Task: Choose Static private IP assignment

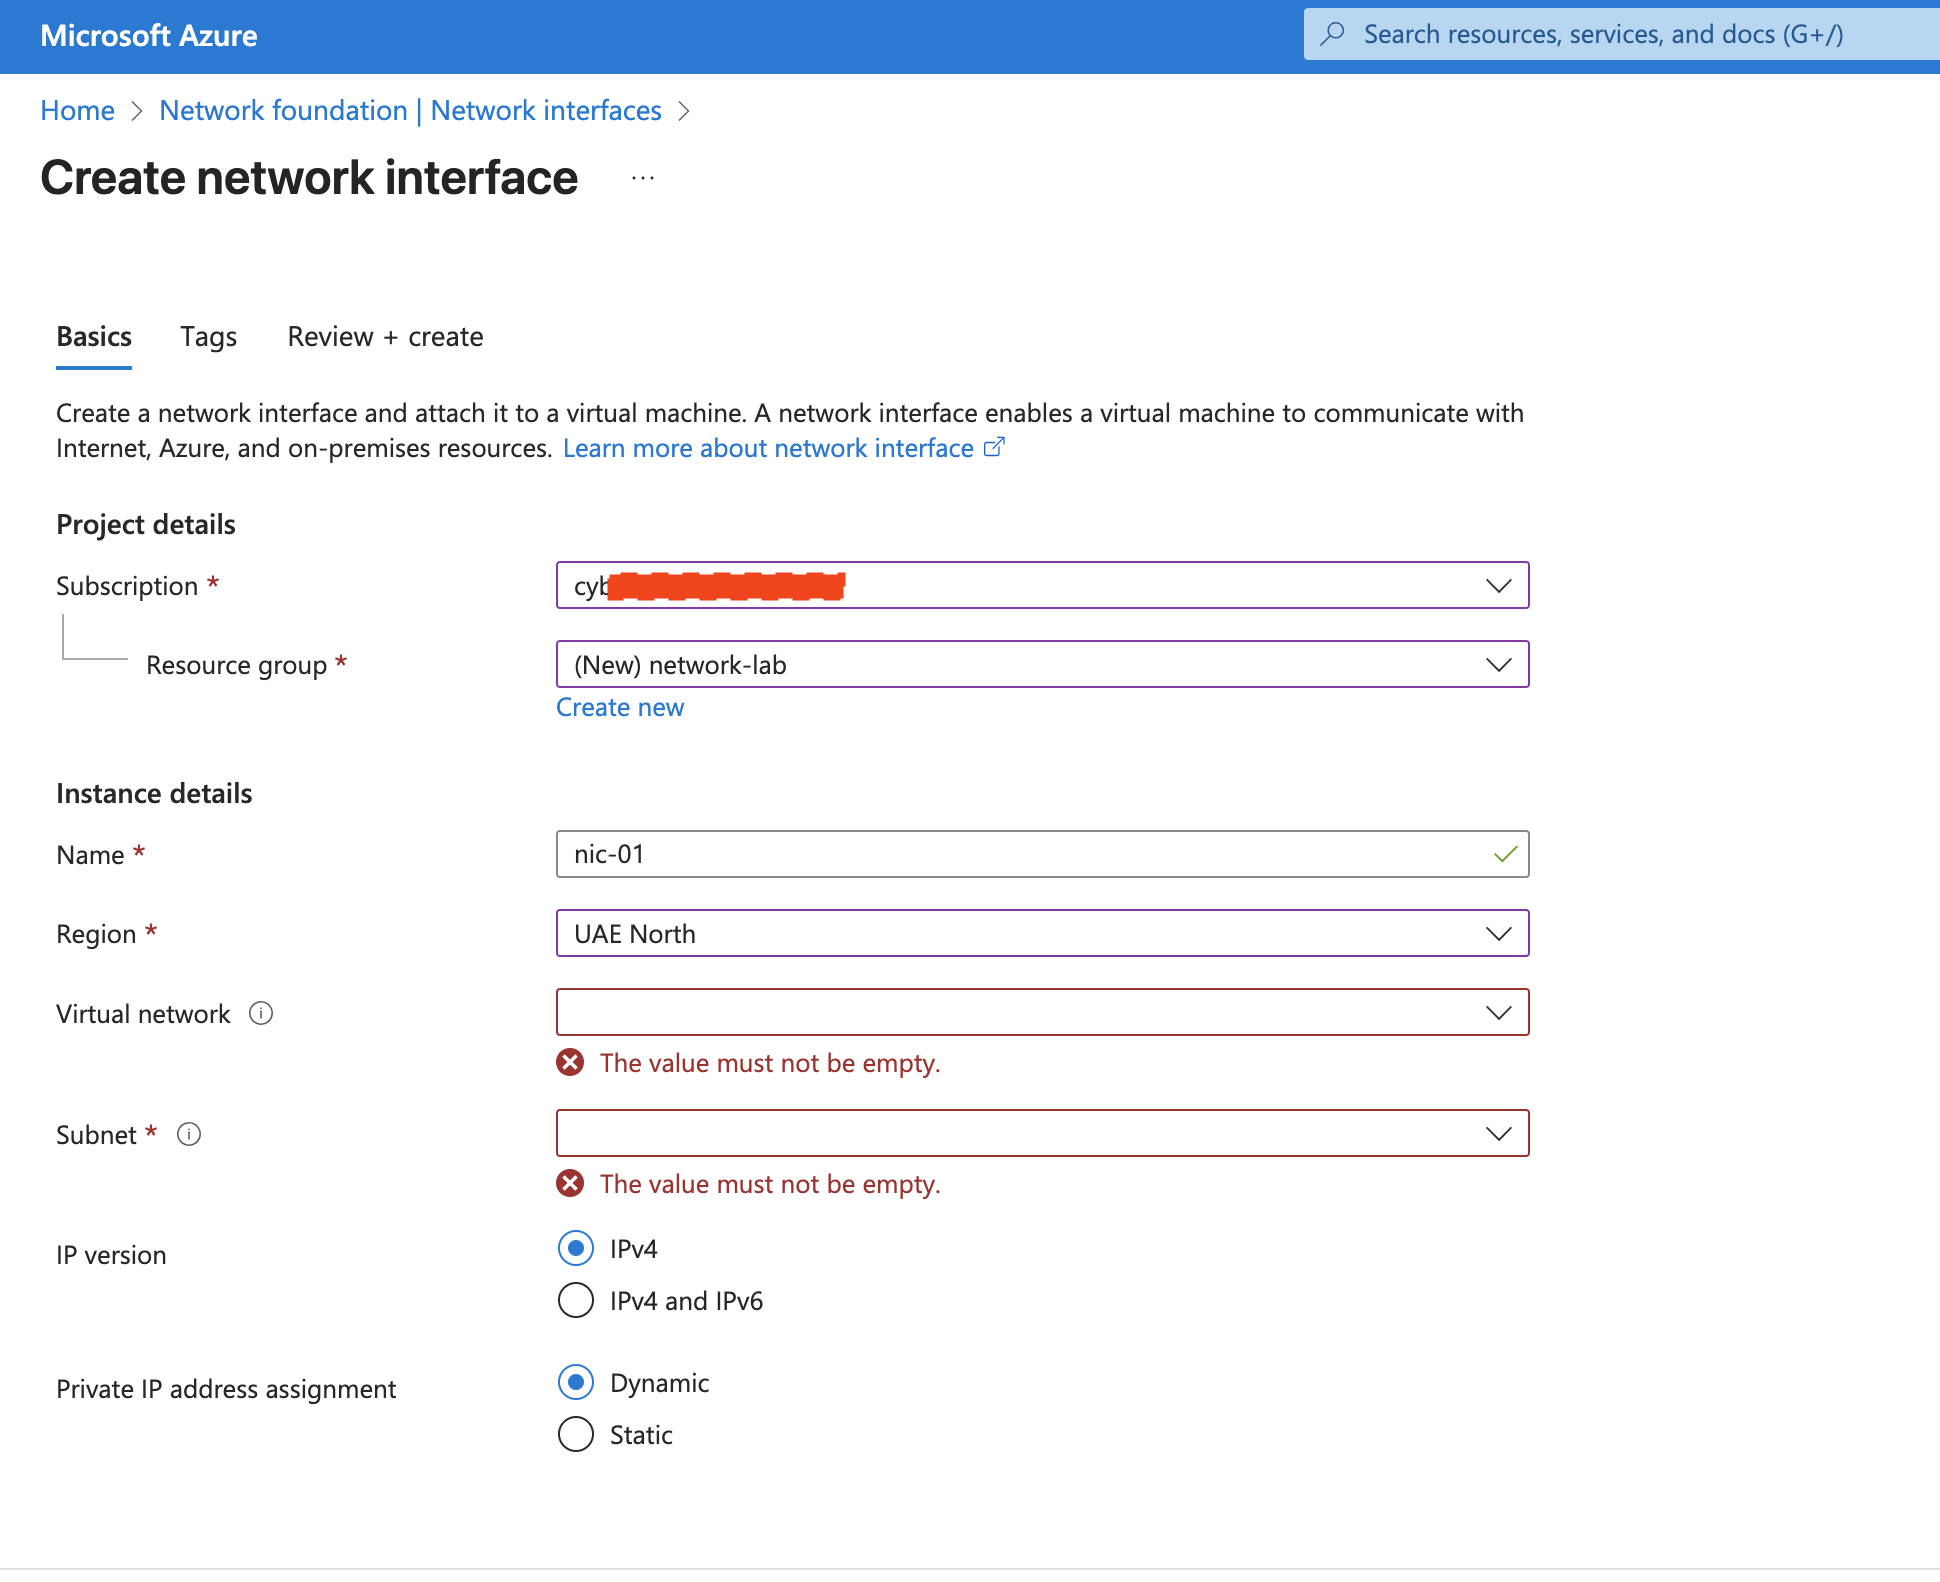Action: click(x=575, y=1434)
